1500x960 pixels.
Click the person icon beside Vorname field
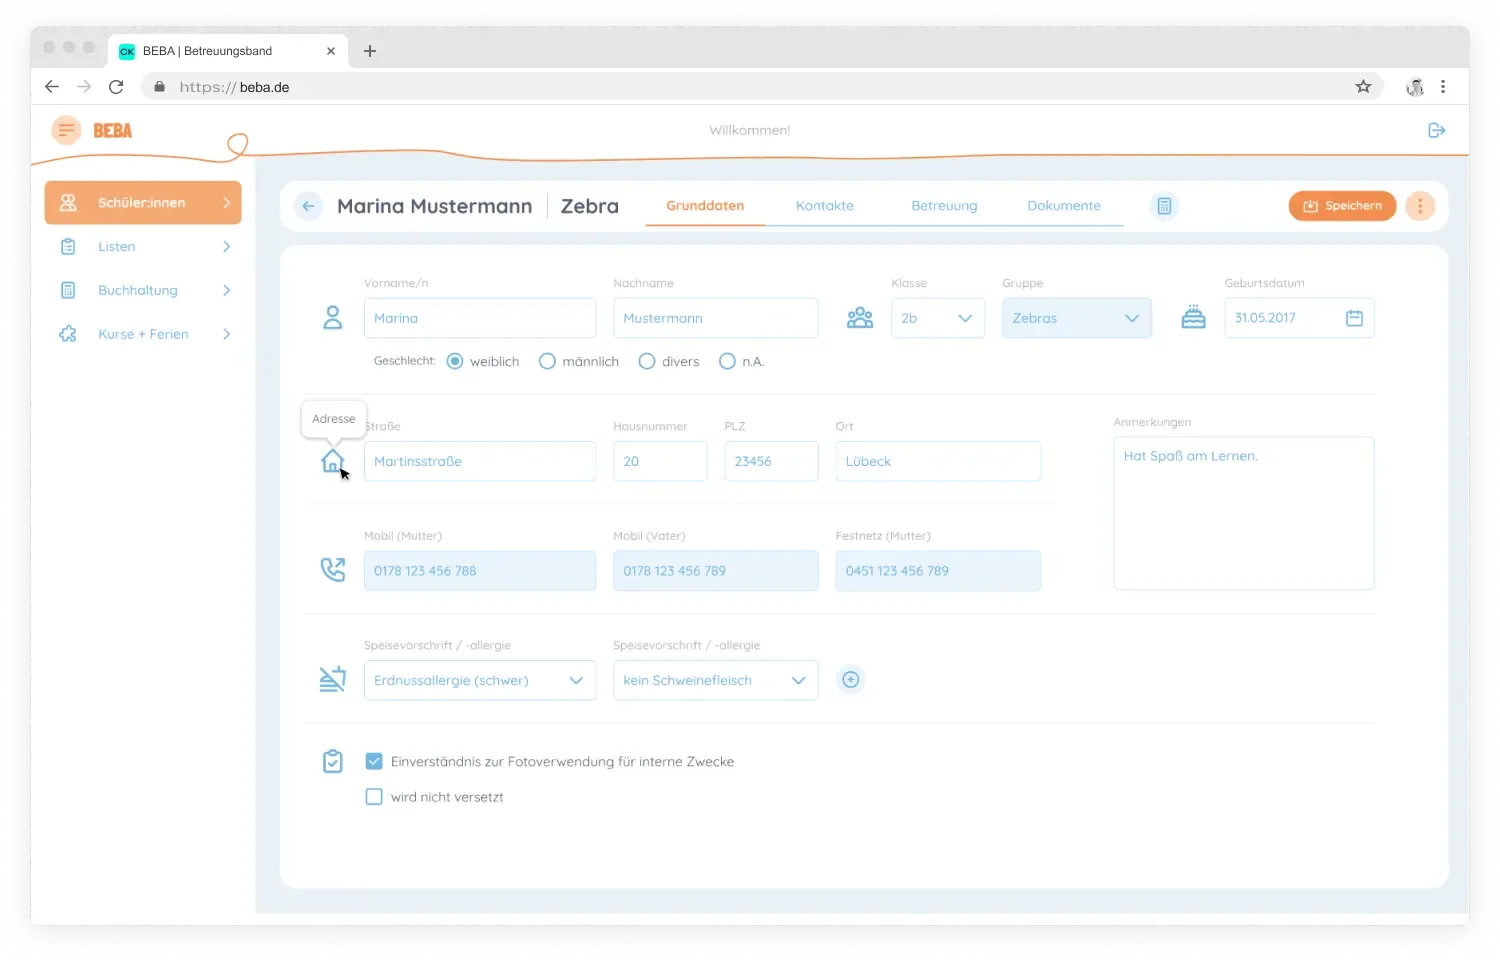click(x=333, y=318)
